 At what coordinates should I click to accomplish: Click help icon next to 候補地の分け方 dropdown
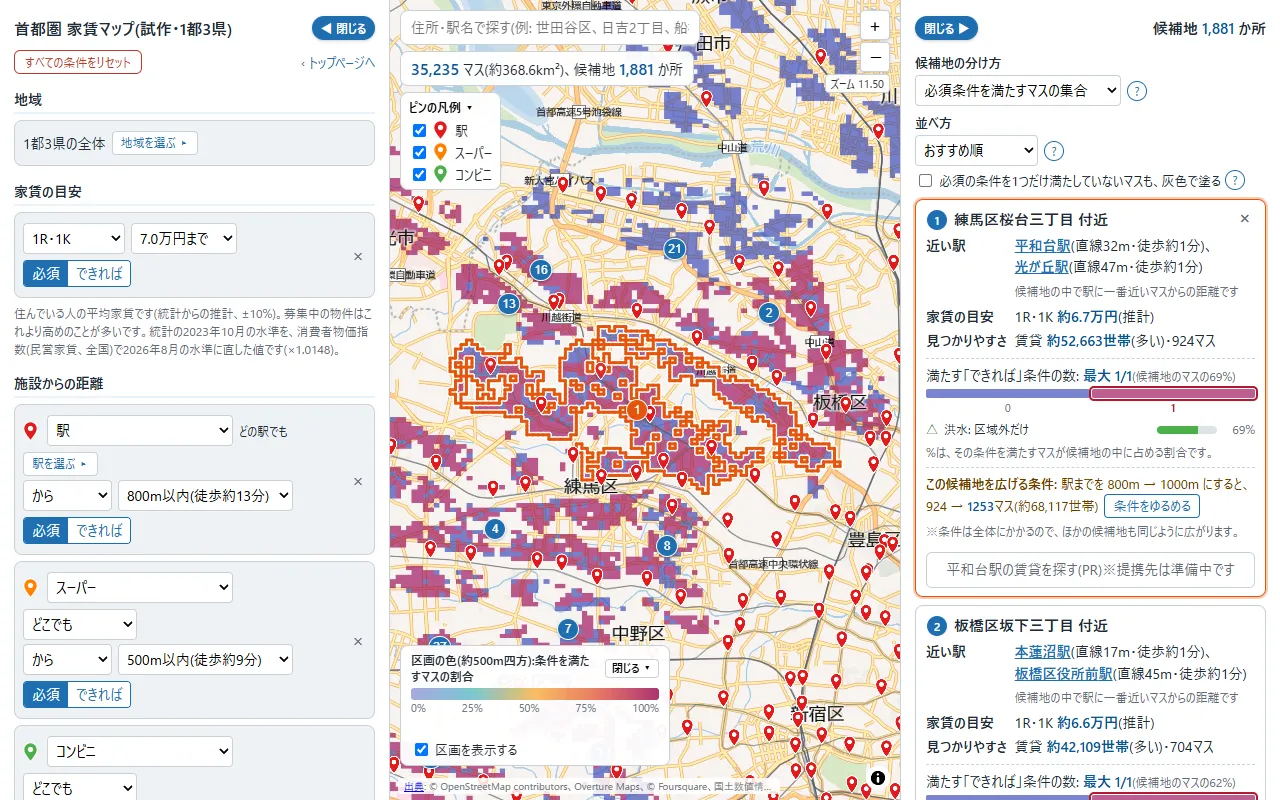point(1137,91)
